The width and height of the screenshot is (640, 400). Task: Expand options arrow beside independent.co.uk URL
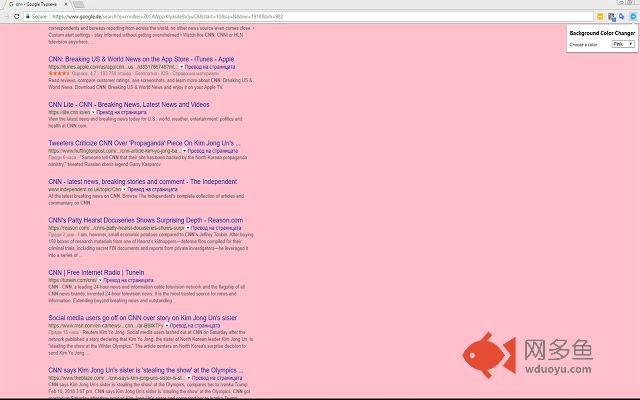124,189
